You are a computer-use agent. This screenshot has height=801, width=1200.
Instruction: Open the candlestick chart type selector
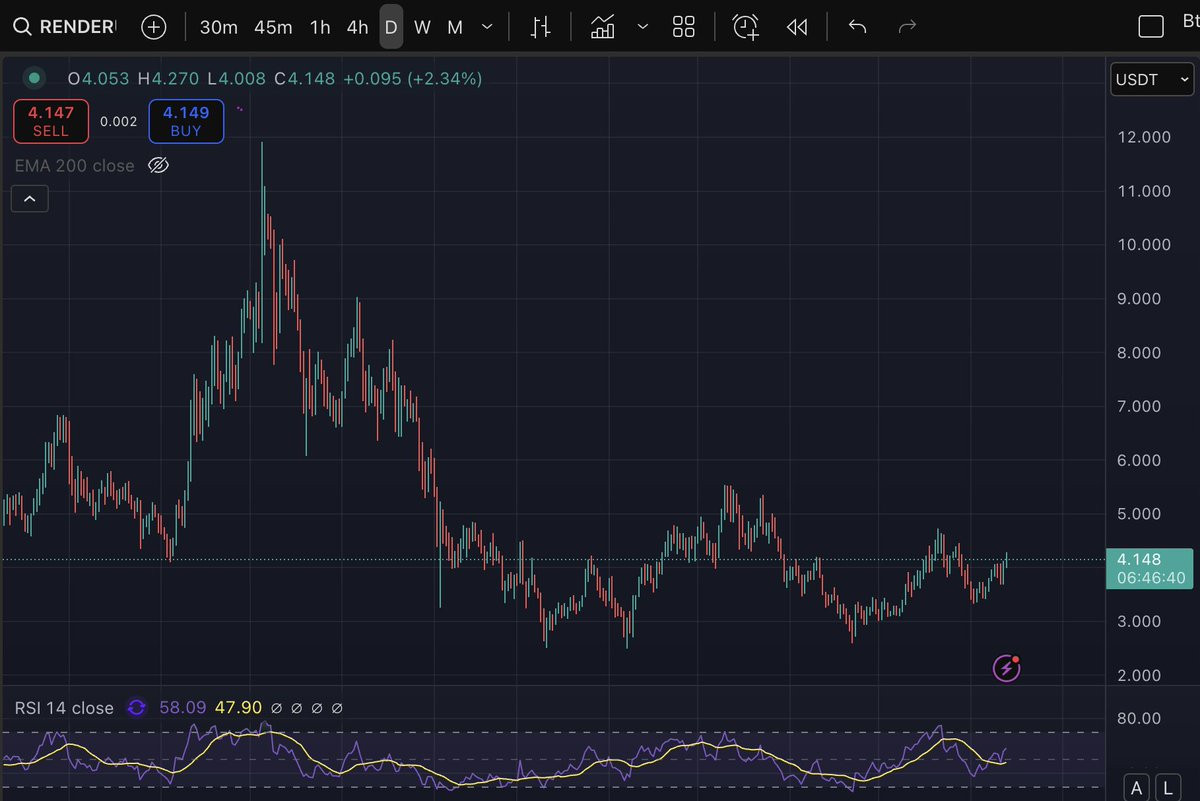click(541, 27)
